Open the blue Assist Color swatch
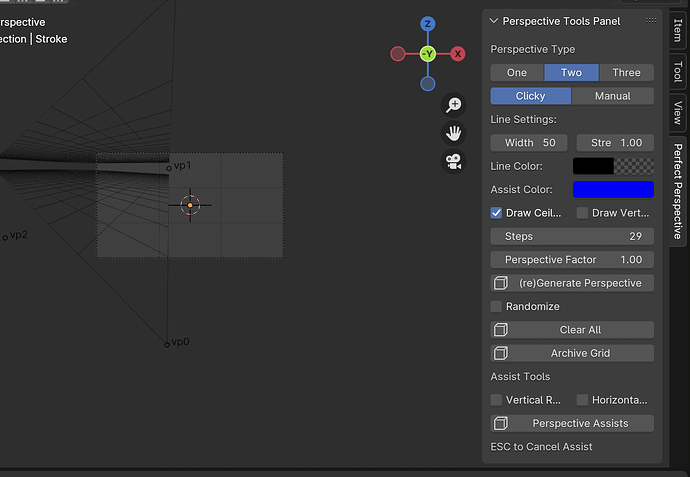Image resolution: width=690 pixels, height=477 pixels. tap(613, 189)
